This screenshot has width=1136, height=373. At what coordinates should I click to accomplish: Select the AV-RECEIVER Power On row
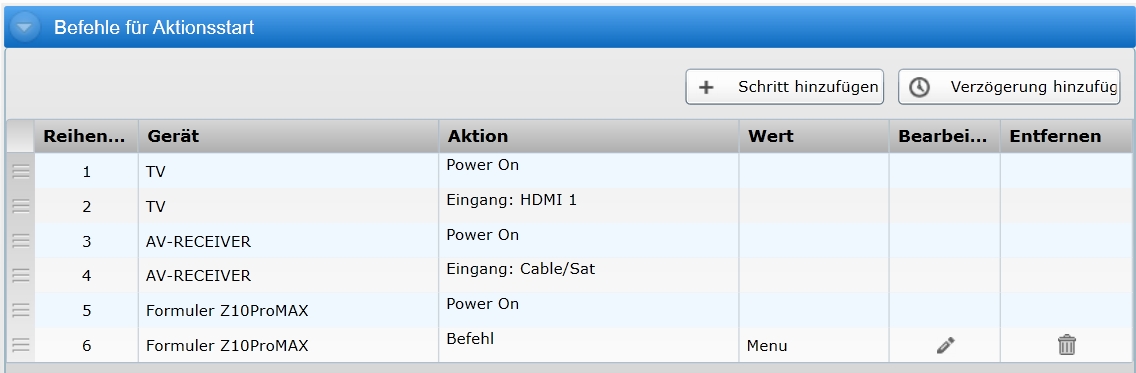(569, 240)
